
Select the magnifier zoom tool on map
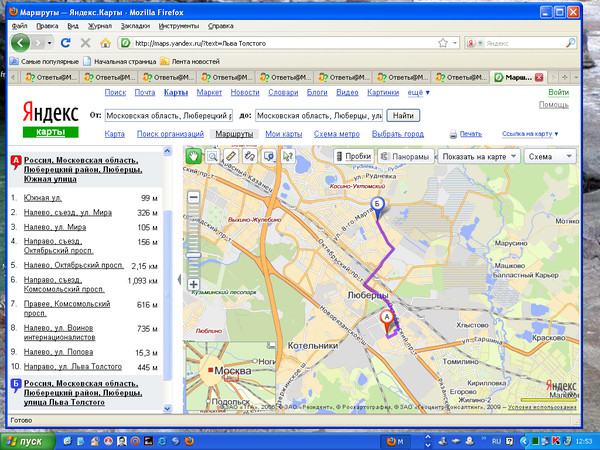pyautogui.click(x=211, y=156)
